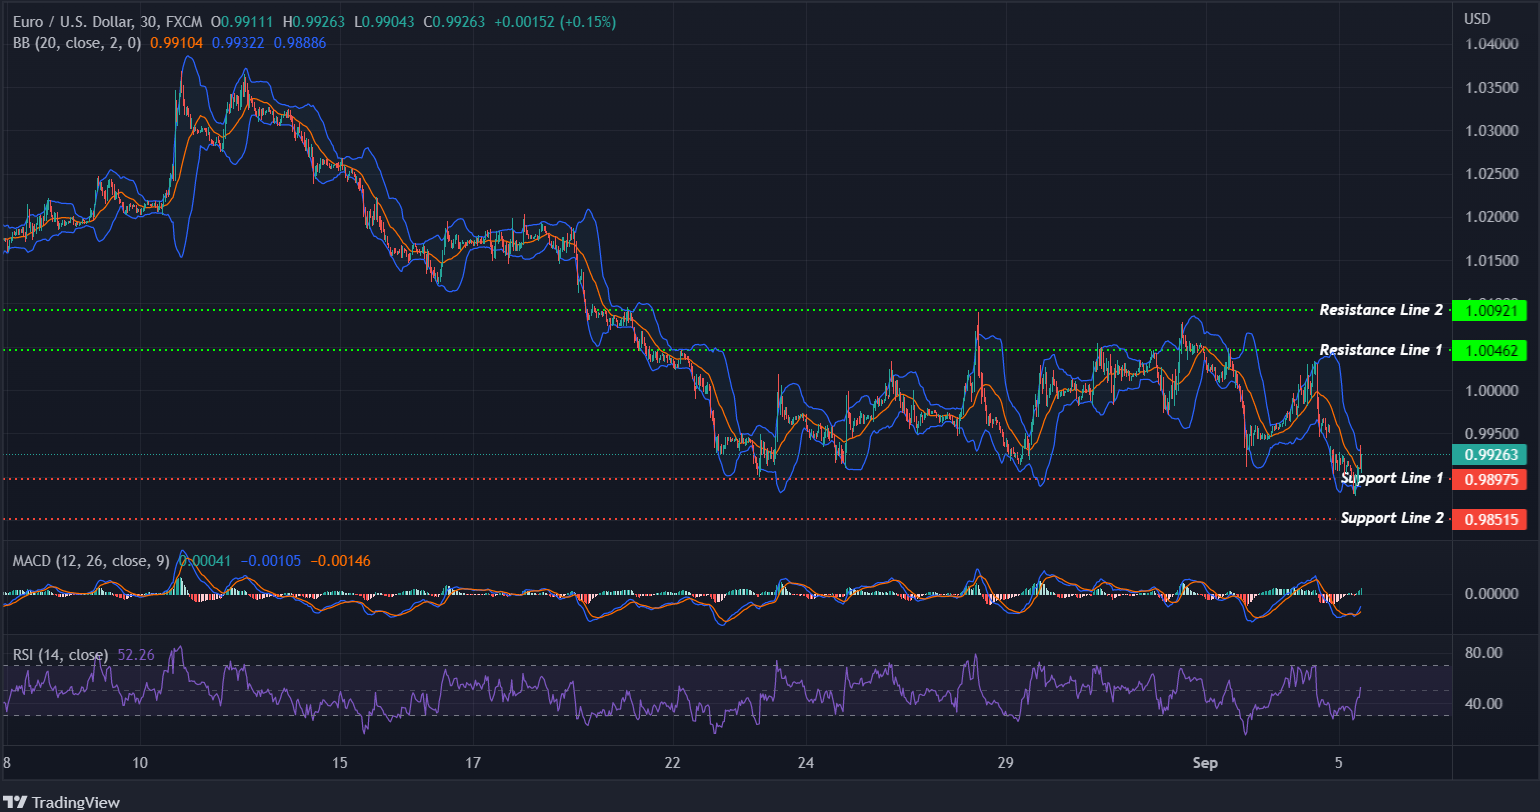Click the RSI 80.00 scale label
Image resolution: width=1540 pixels, height=812 pixels.
click(x=1483, y=654)
